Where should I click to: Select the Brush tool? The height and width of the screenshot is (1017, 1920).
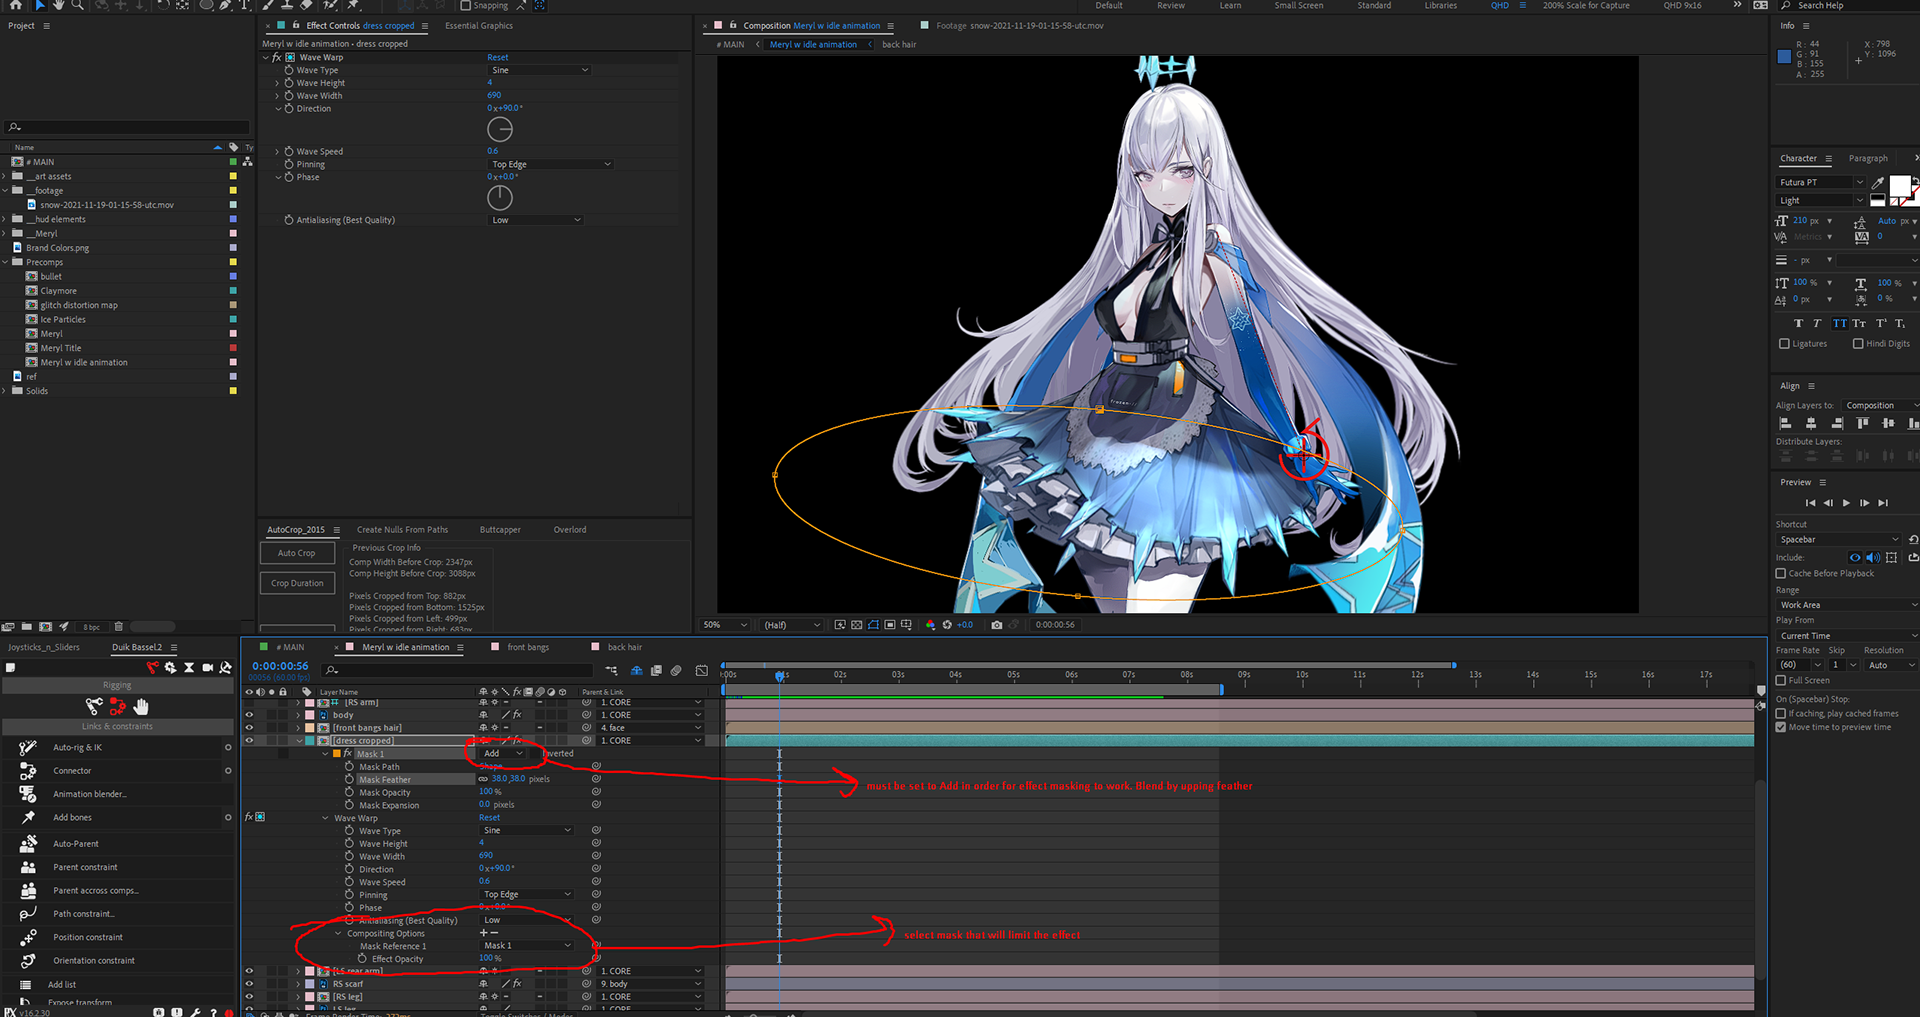(x=269, y=5)
